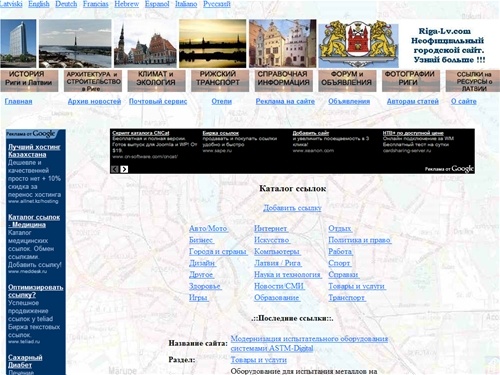
Task: Open Объявления link
Action: pos(349,101)
